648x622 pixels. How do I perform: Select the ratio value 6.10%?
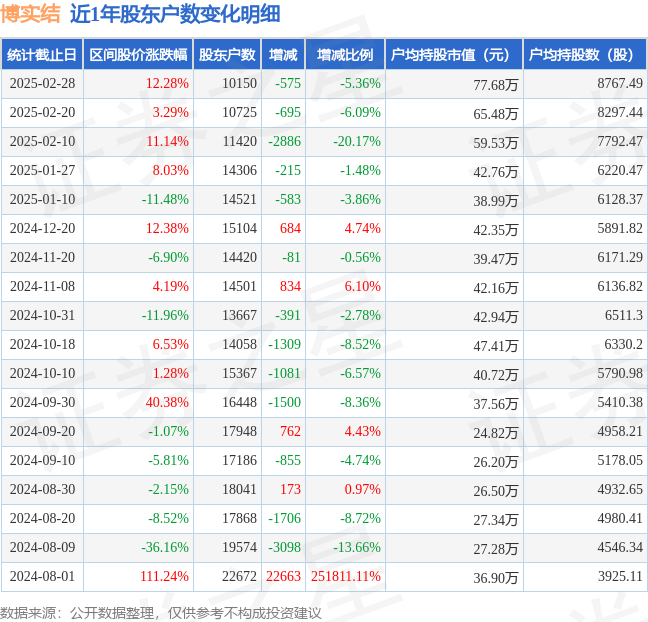click(362, 286)
